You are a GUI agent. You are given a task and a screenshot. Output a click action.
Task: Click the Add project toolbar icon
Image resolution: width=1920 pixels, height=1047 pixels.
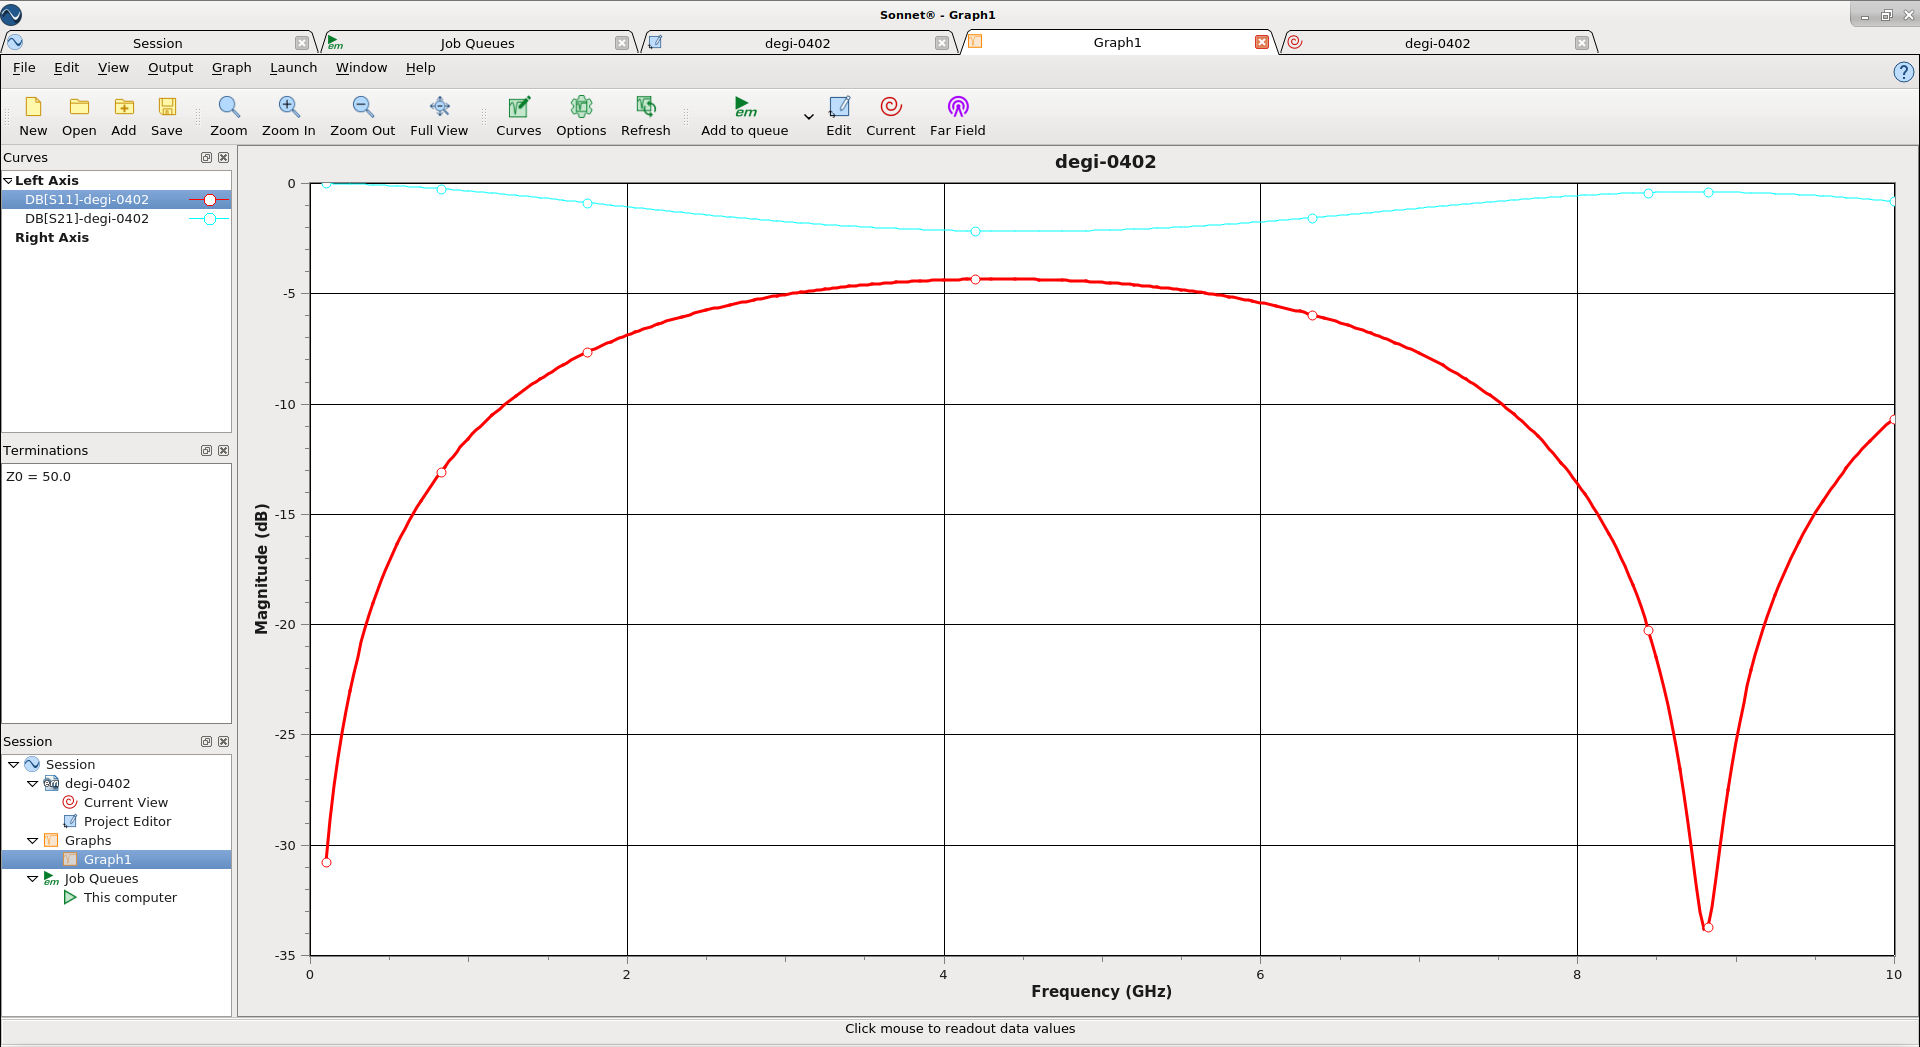[124, 116]
